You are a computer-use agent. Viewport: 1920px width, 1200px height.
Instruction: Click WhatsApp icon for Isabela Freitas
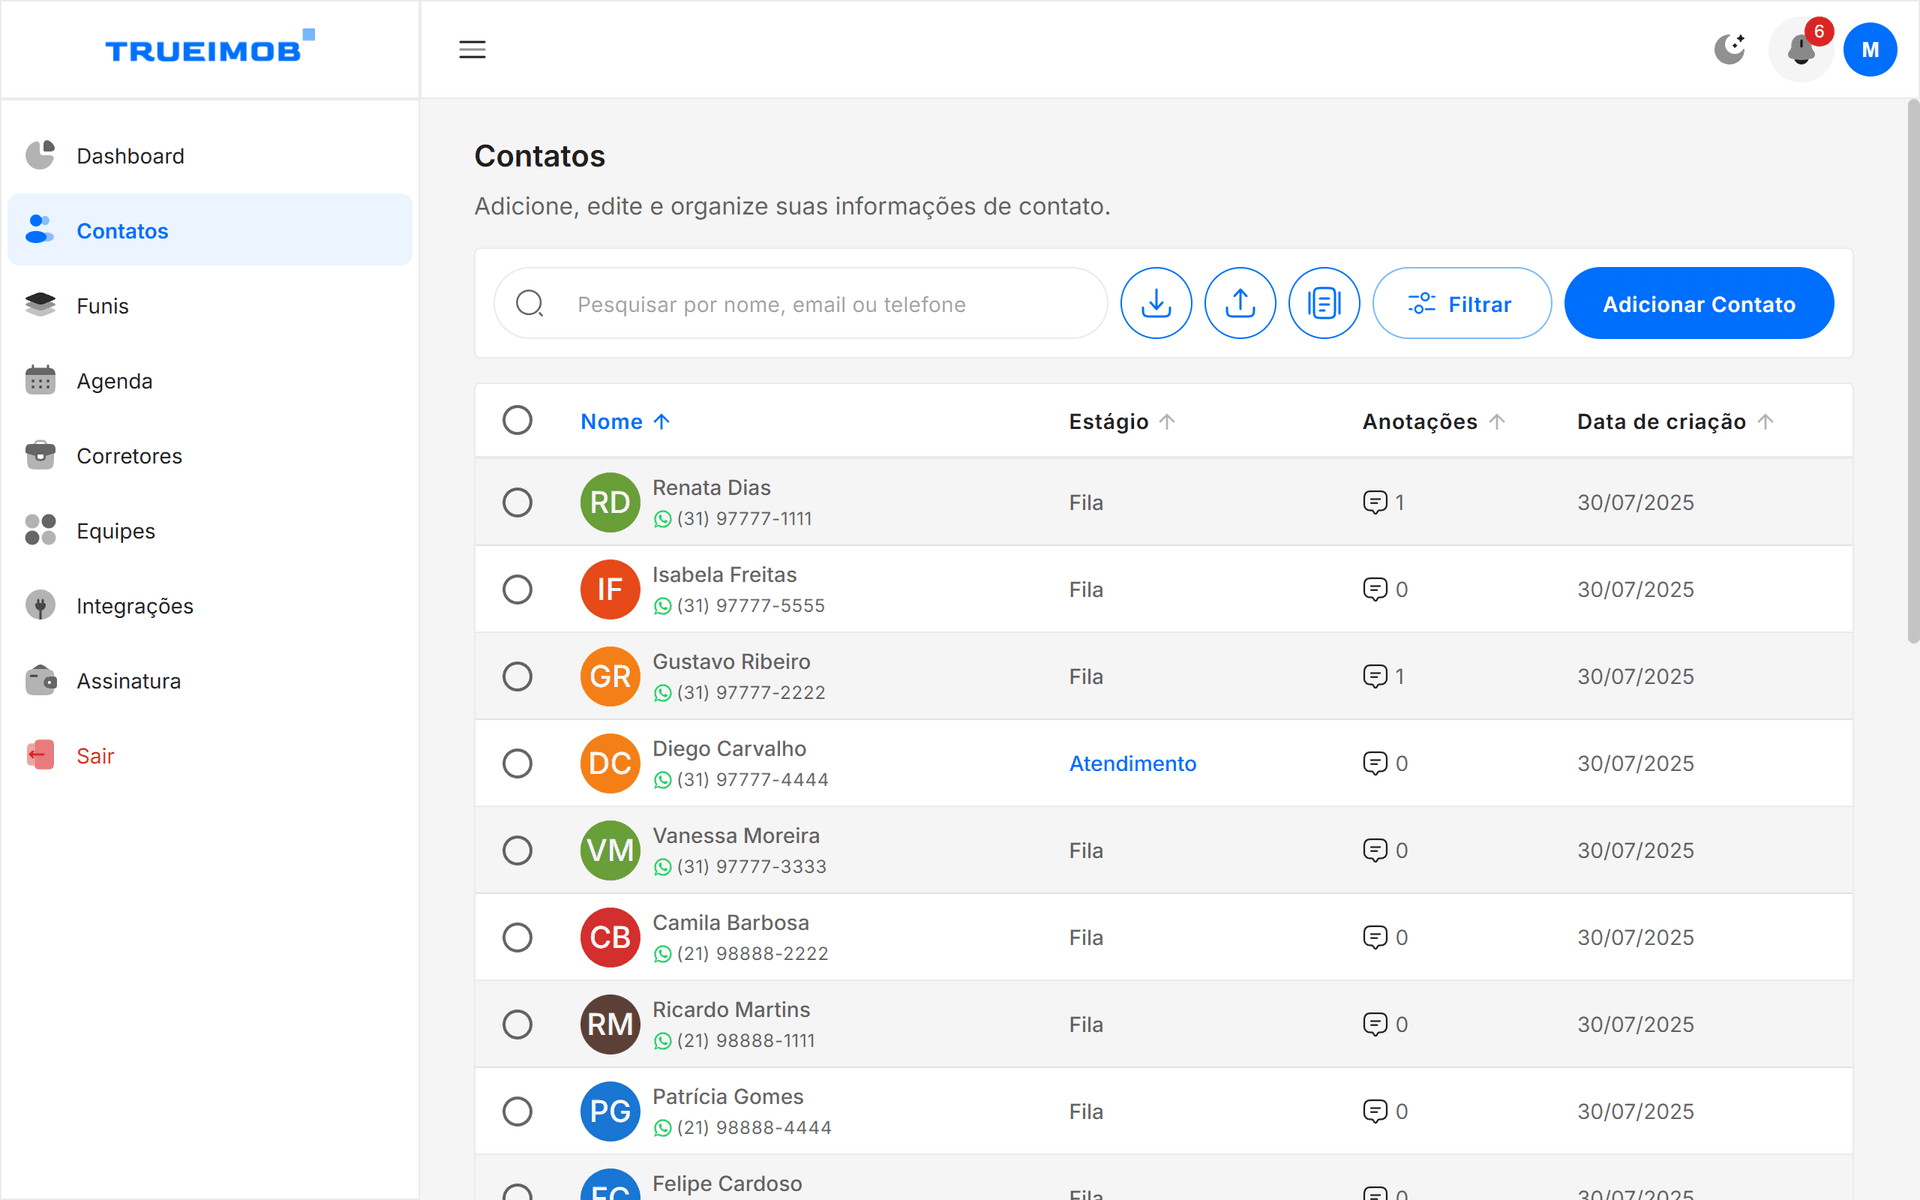662,606
